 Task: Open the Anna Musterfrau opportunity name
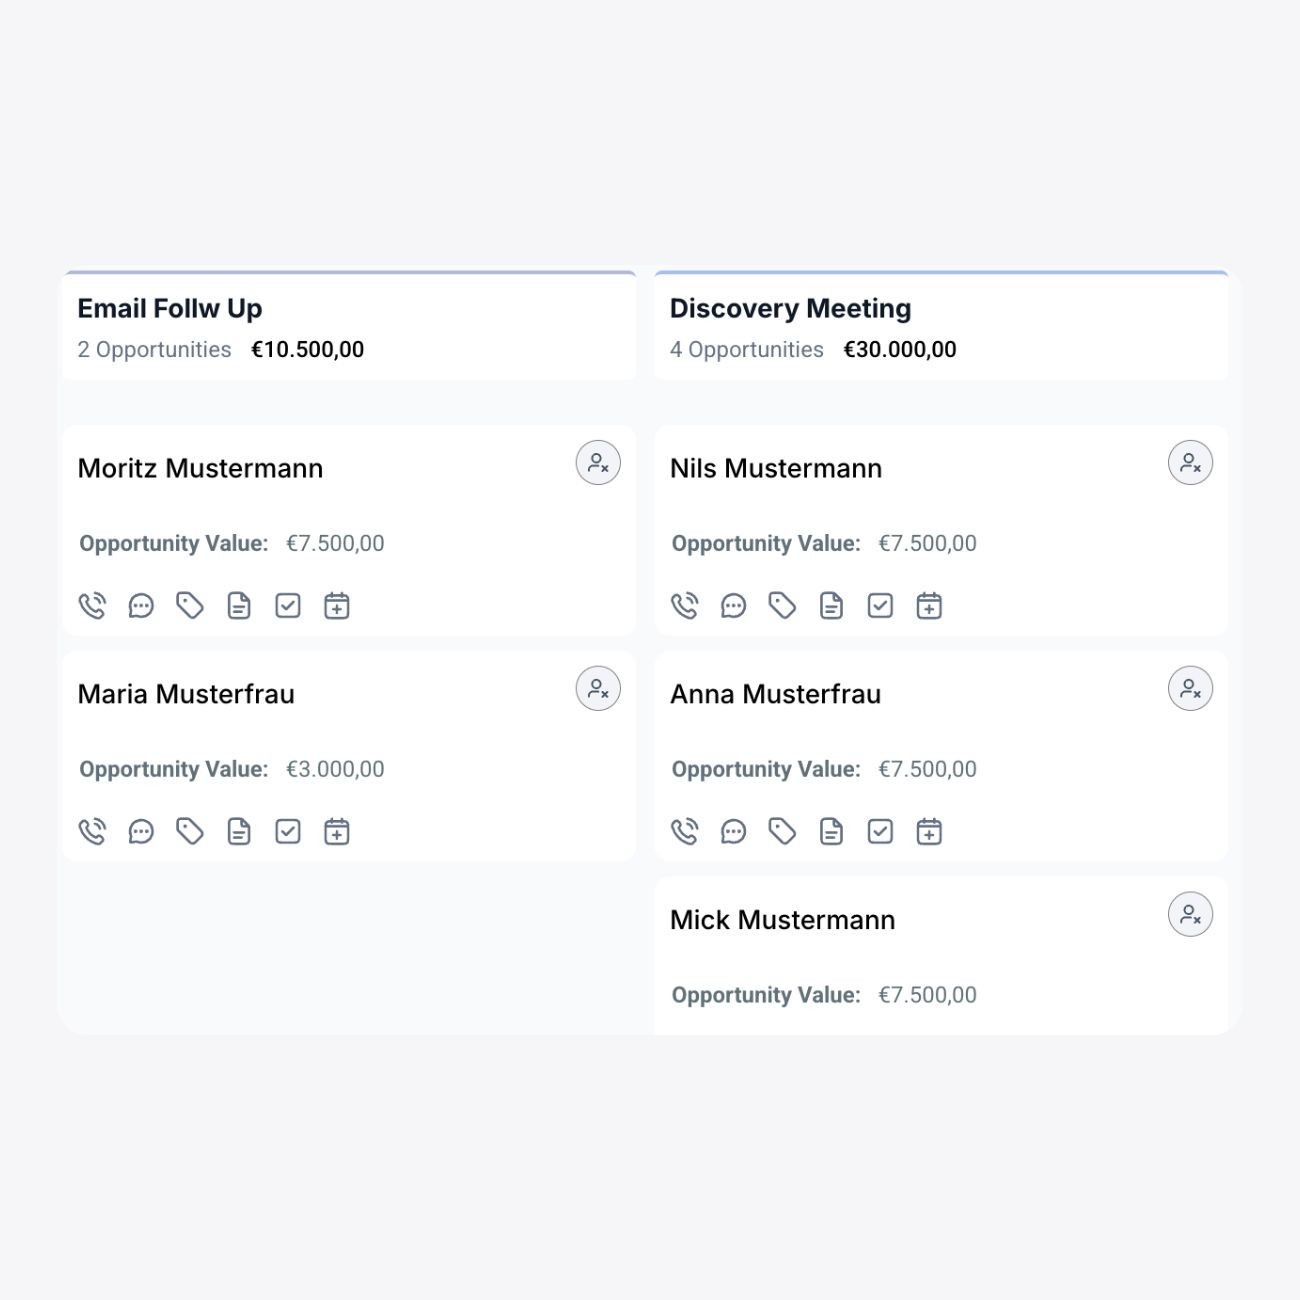click(x=775, y=694)
